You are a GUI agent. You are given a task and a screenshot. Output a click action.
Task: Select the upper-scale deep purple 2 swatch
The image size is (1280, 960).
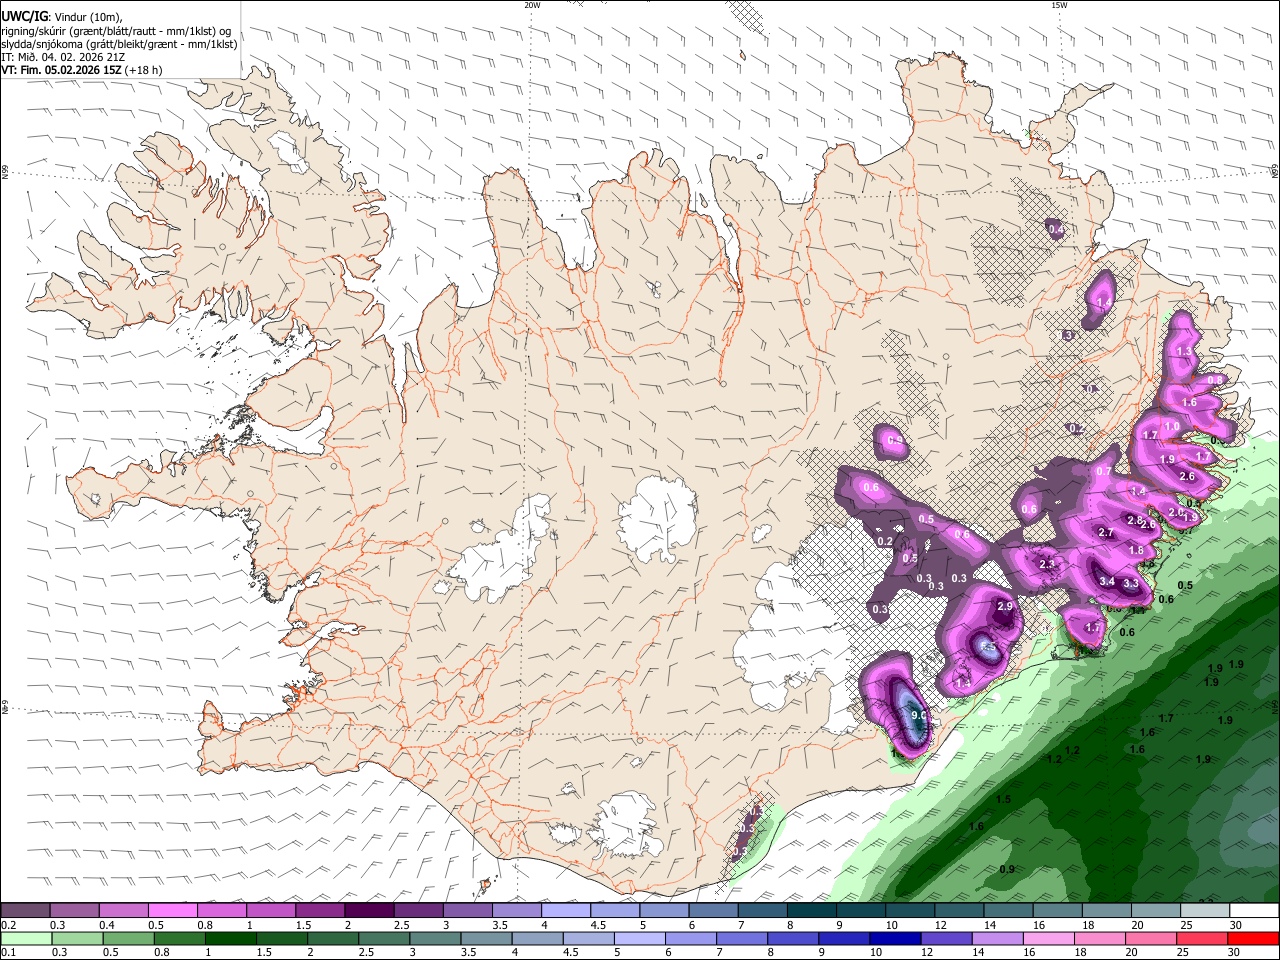tap(369, 910)
